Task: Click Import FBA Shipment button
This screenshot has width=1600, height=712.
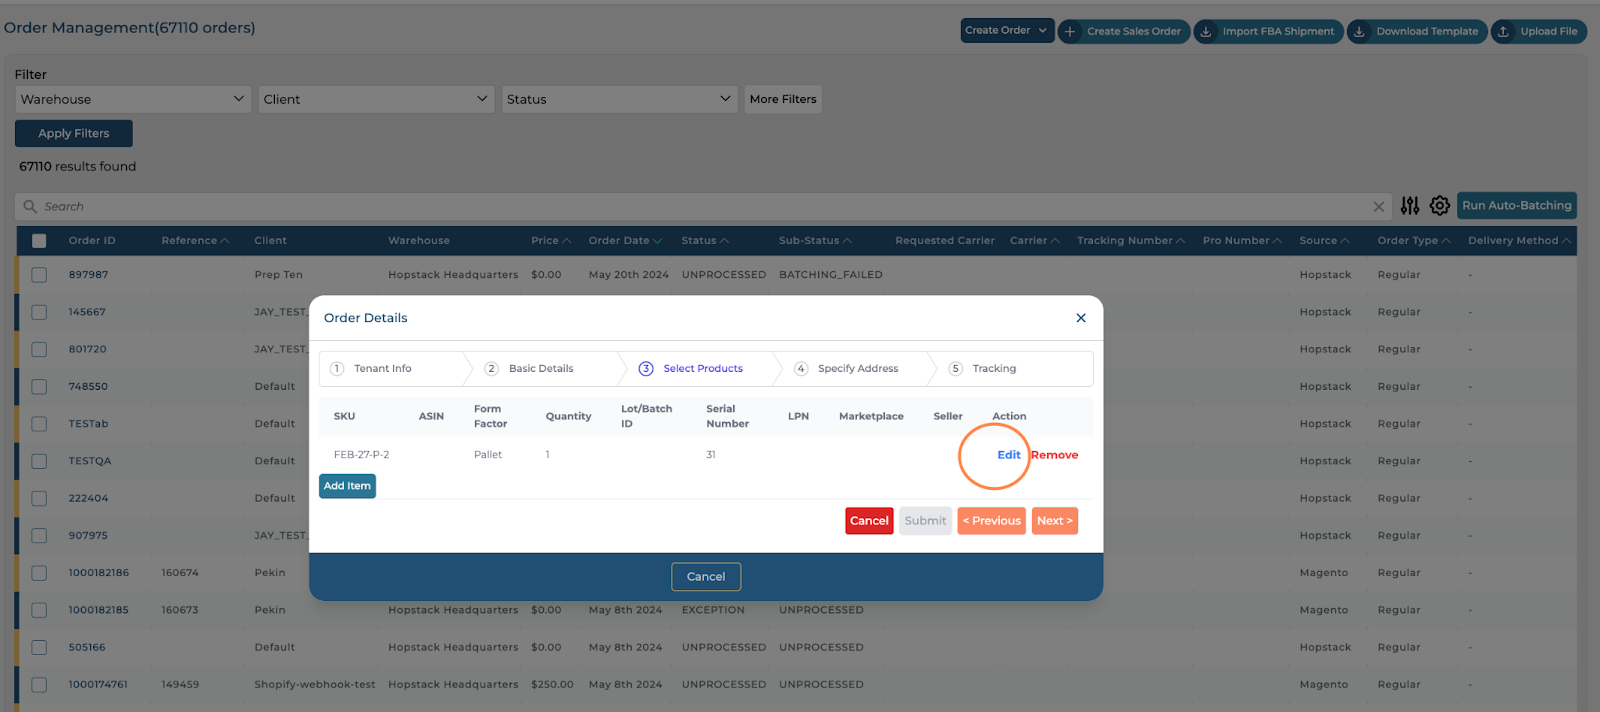Action: 1267,31
